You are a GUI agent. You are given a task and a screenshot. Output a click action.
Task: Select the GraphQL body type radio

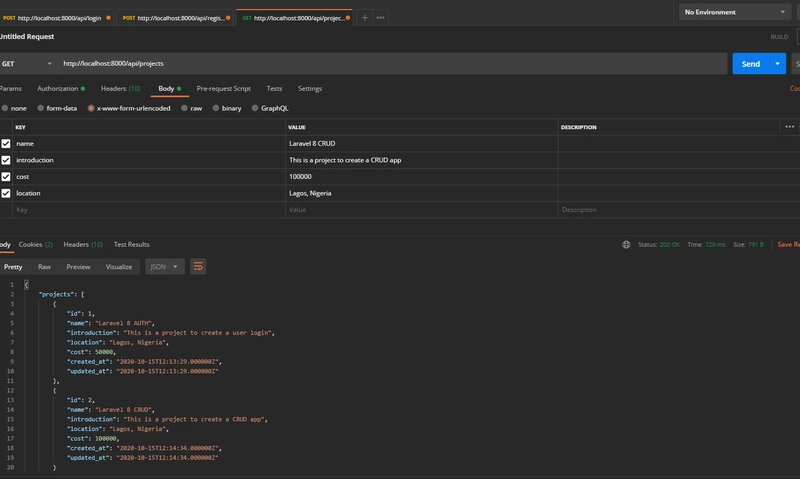(255, 108)
